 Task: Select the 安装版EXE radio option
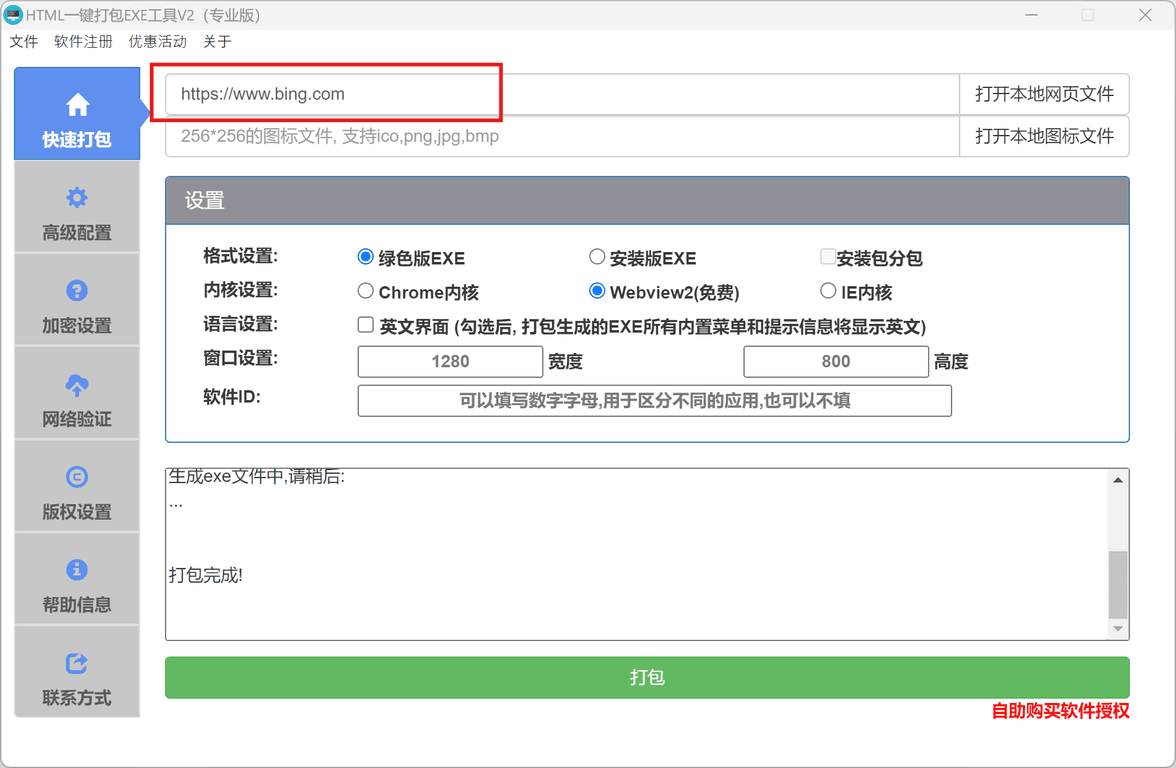(x=597, y=257)
